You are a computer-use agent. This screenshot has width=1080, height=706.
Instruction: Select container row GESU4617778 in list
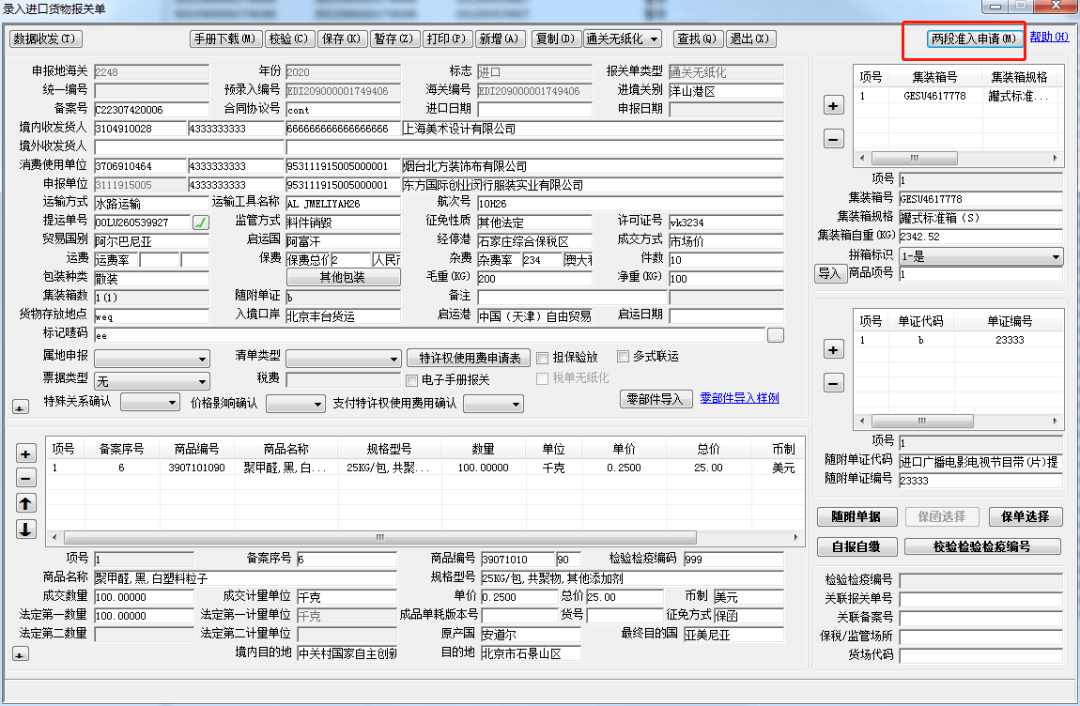[957, 96]
